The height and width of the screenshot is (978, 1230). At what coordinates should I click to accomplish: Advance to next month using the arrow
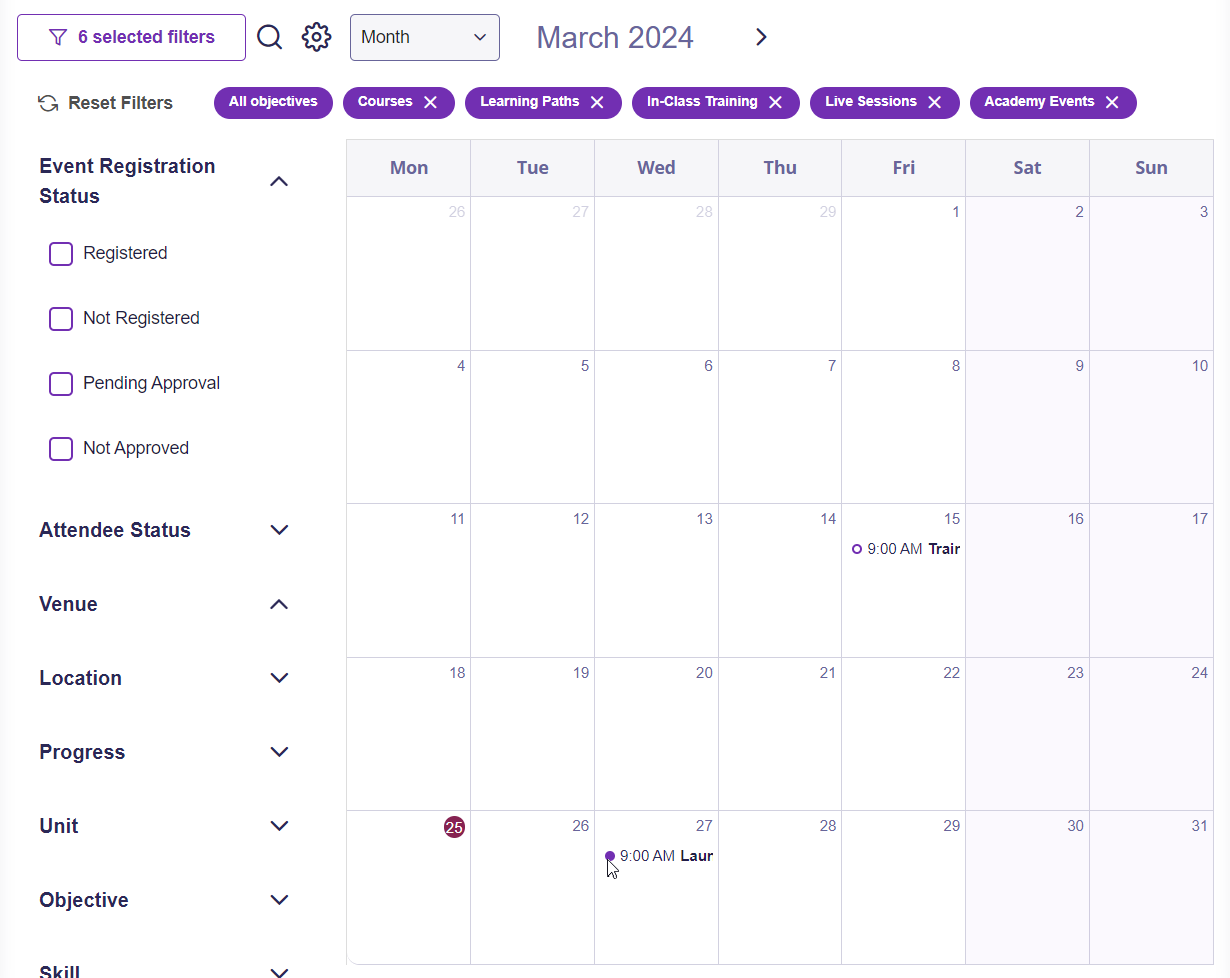click(761, 36)
